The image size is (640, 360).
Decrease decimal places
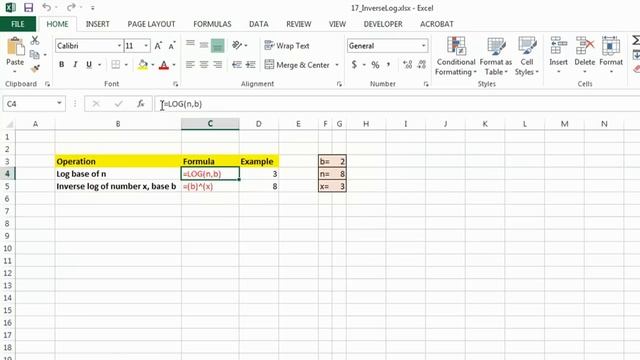(422, 64)
